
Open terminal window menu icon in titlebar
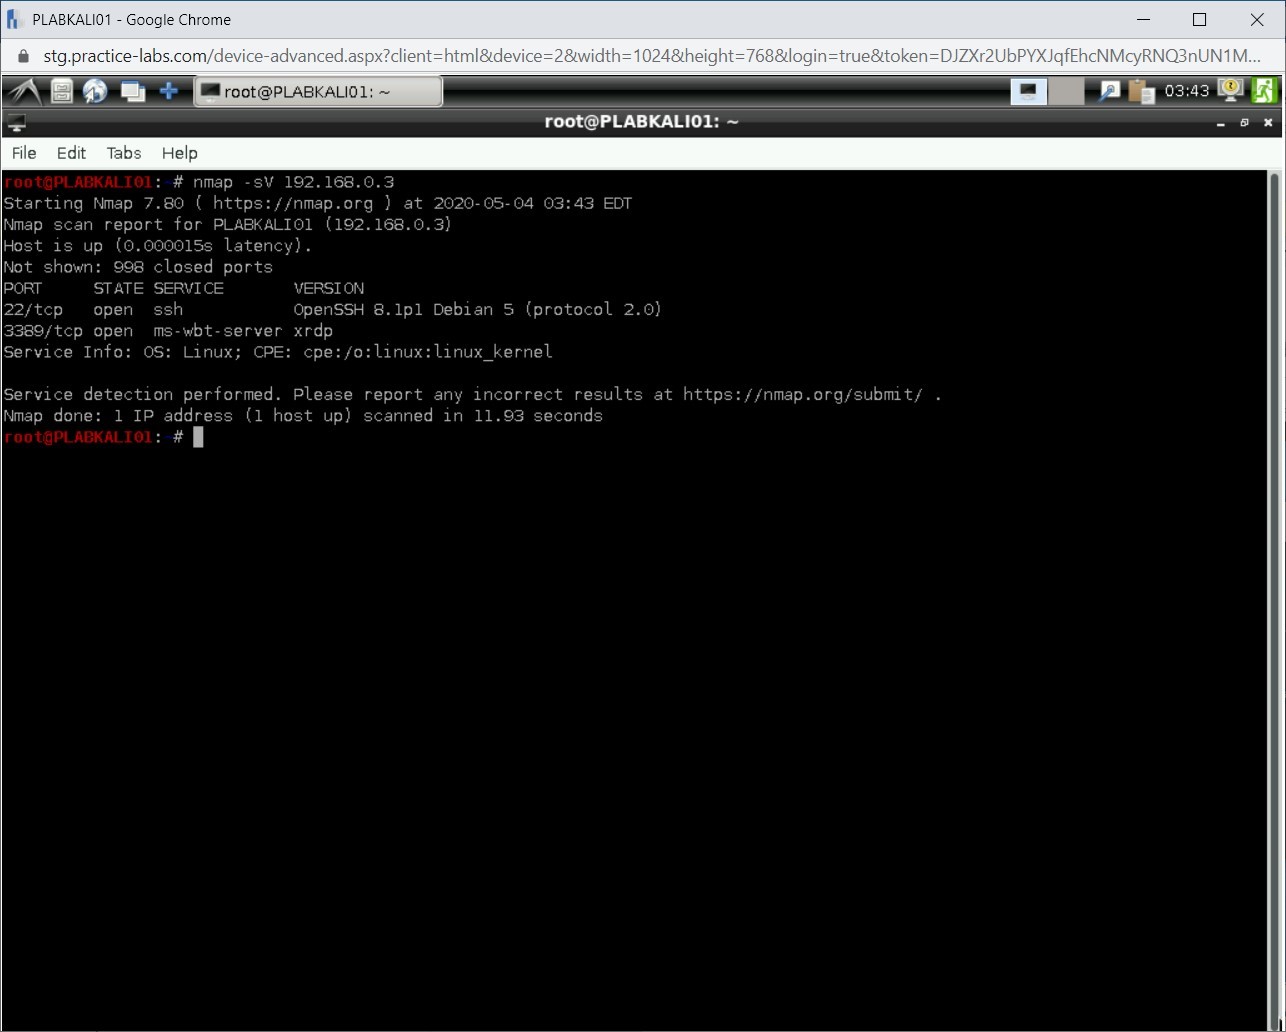click(x=16, y=123)
